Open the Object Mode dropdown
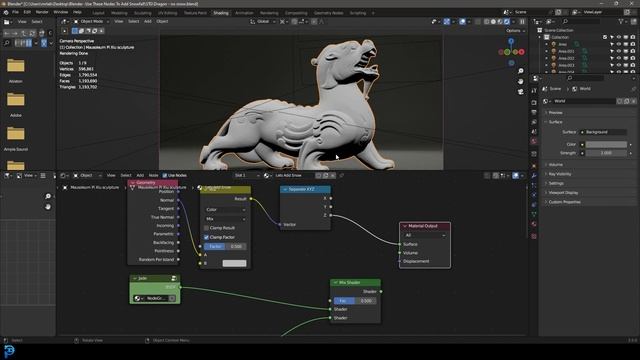The height and width of the screenshot is (360, 640). tap(91, 21)
